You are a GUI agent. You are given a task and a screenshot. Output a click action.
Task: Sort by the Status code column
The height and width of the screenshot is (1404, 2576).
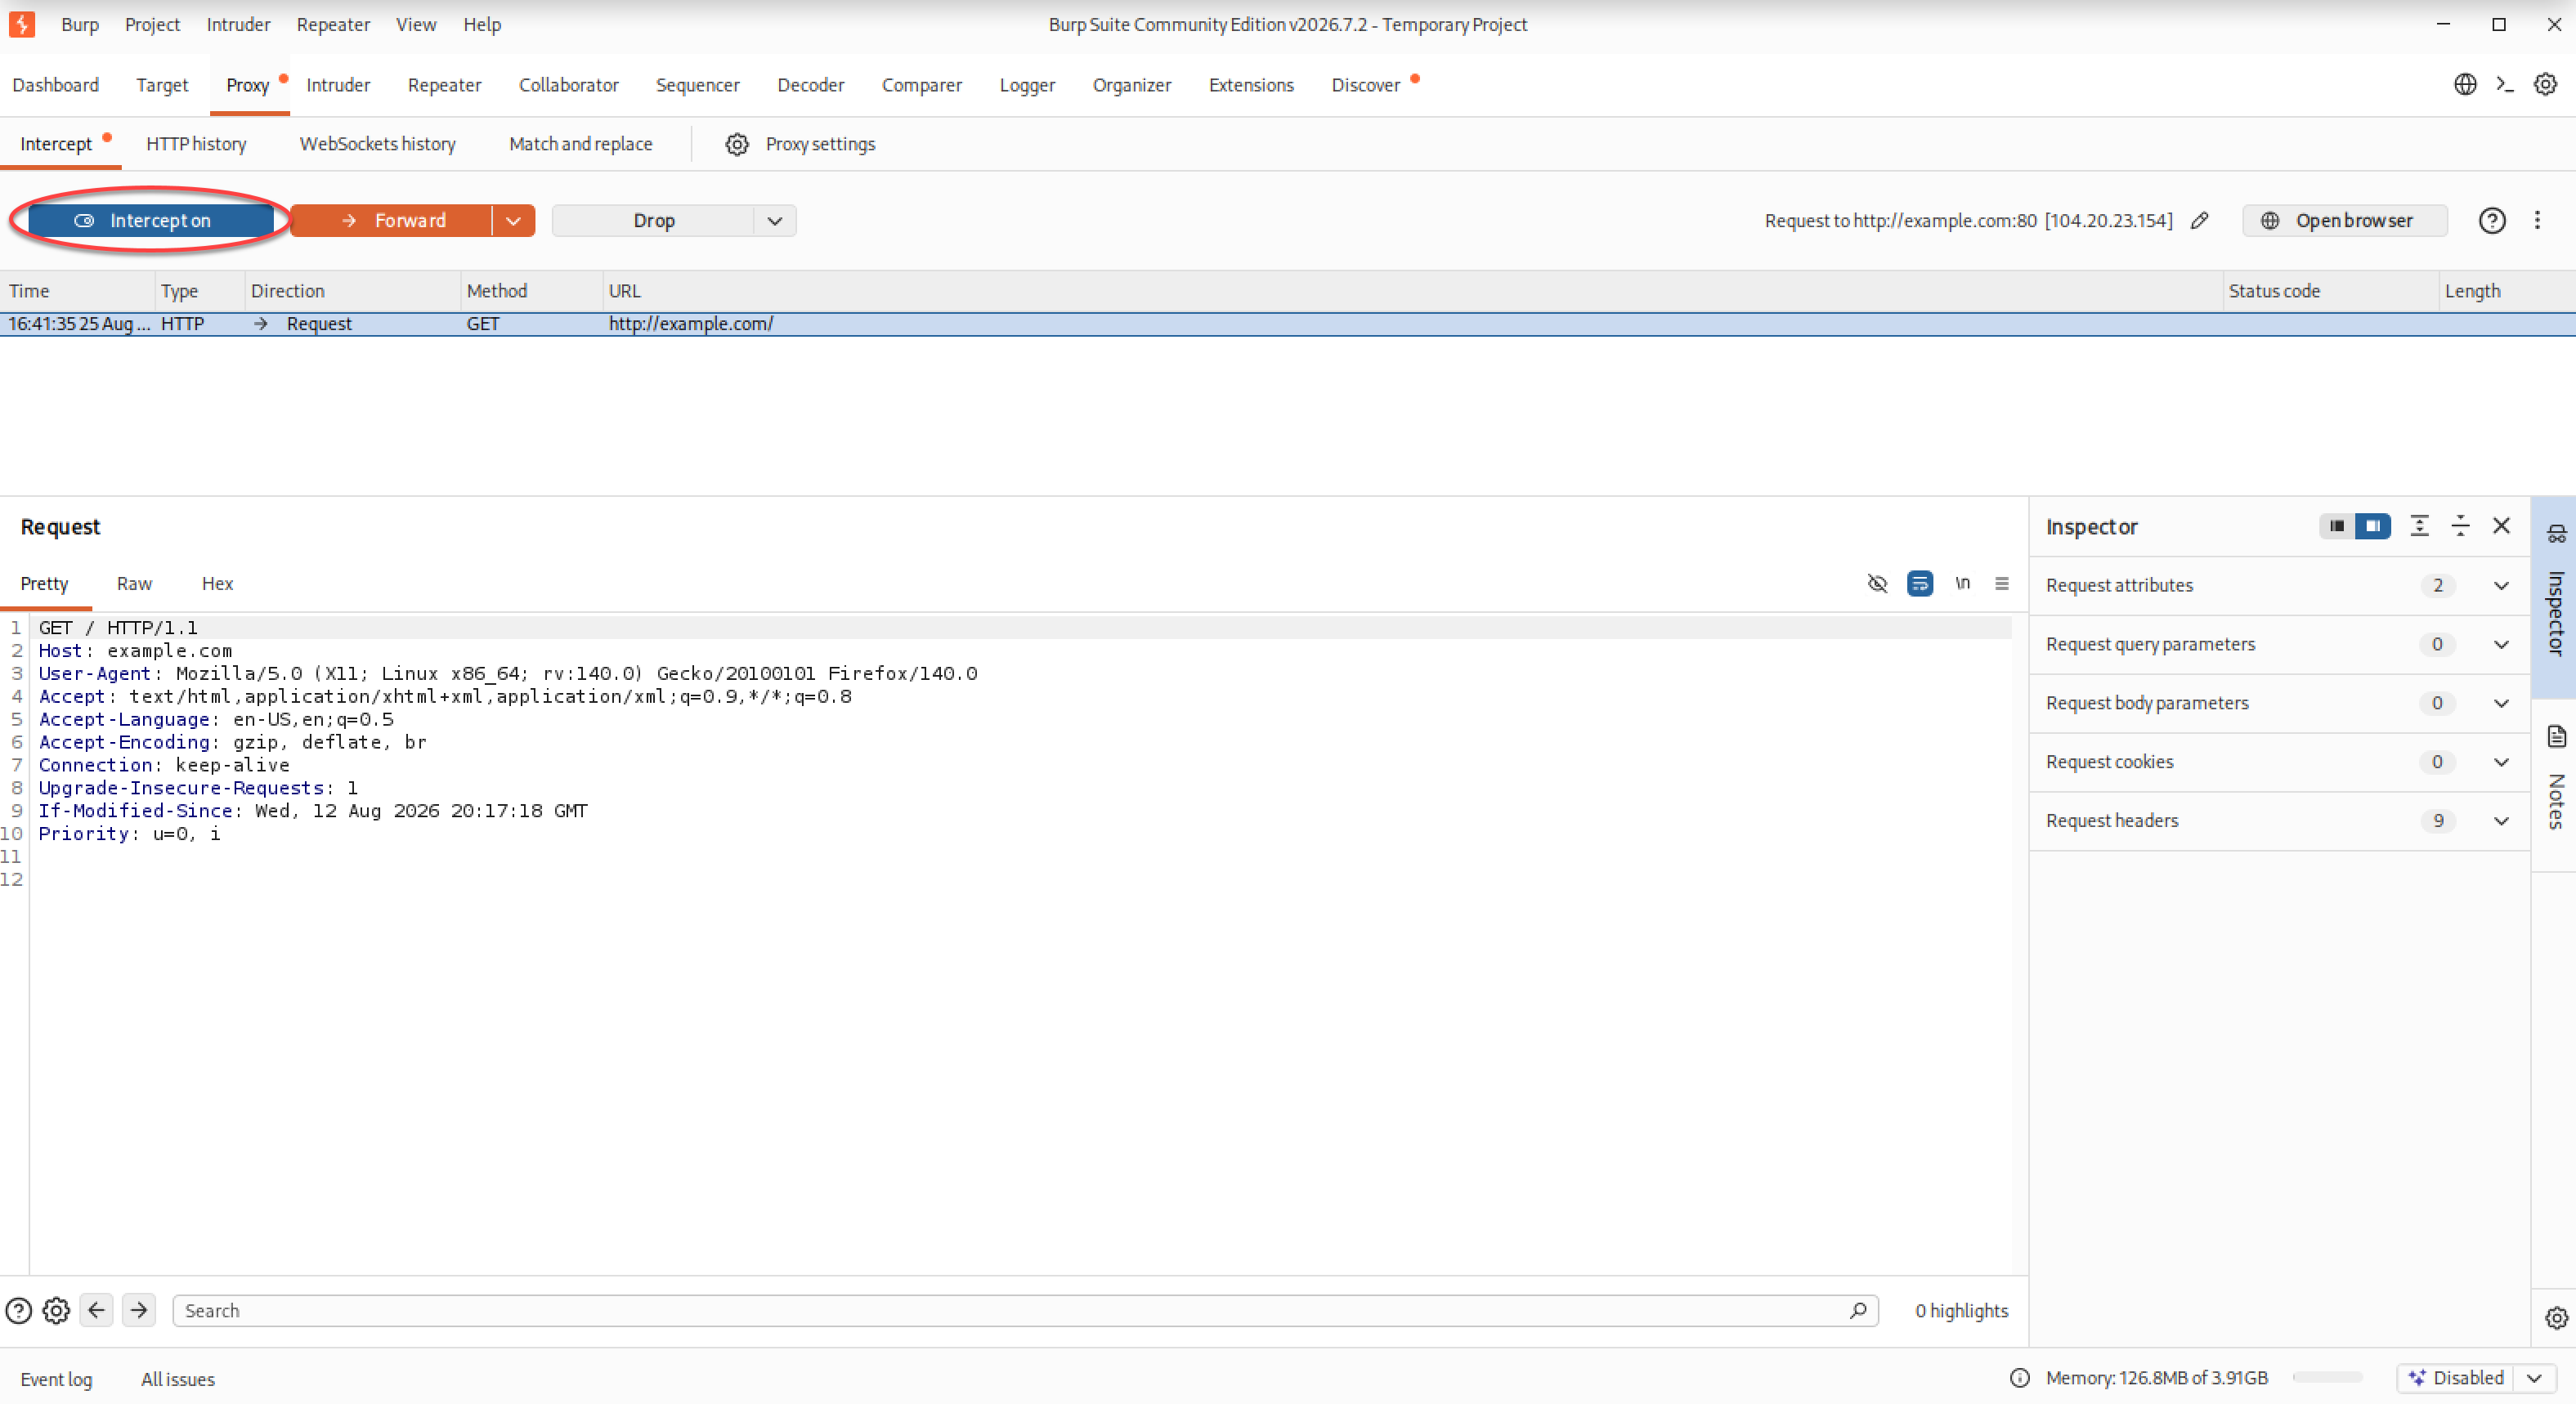[x=2330, y=292]
